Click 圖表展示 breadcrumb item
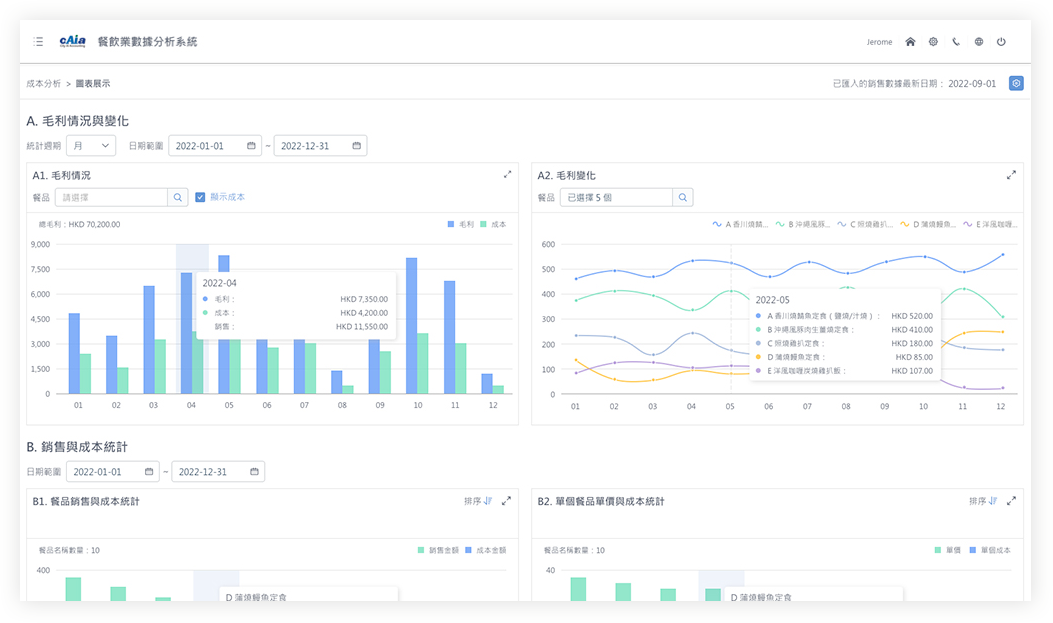The height and width of the screenshot is (623, 1053). (x=93, y=83)
